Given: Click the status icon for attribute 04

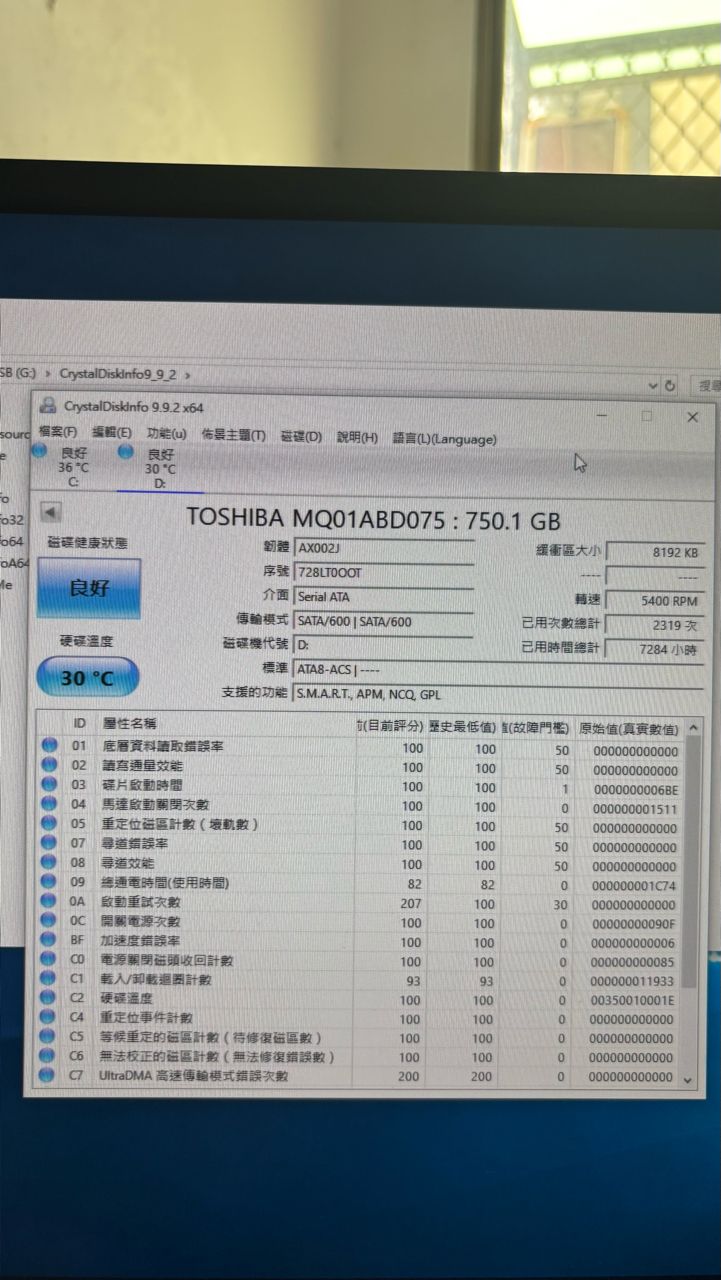Looking at the screenshot, I should pyautogui.click(x=49, y=803).
